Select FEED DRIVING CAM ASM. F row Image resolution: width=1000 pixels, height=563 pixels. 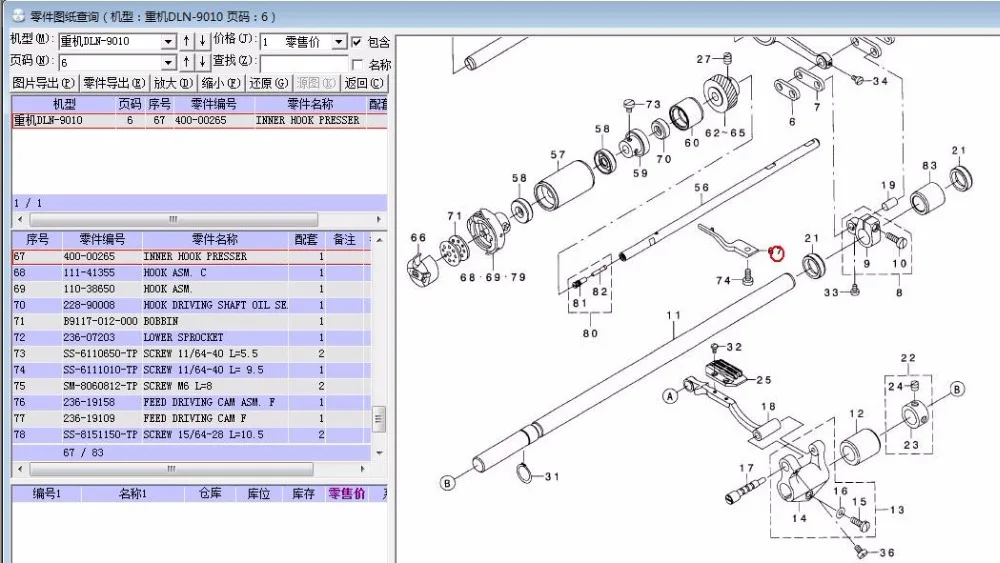(191, 402)
